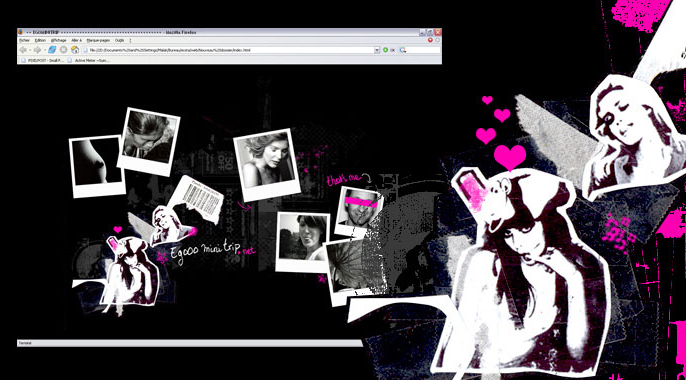This screenshot has width=686, height=380.
Task: Open the polaroid of woman looking down
Action: [148, 142]
